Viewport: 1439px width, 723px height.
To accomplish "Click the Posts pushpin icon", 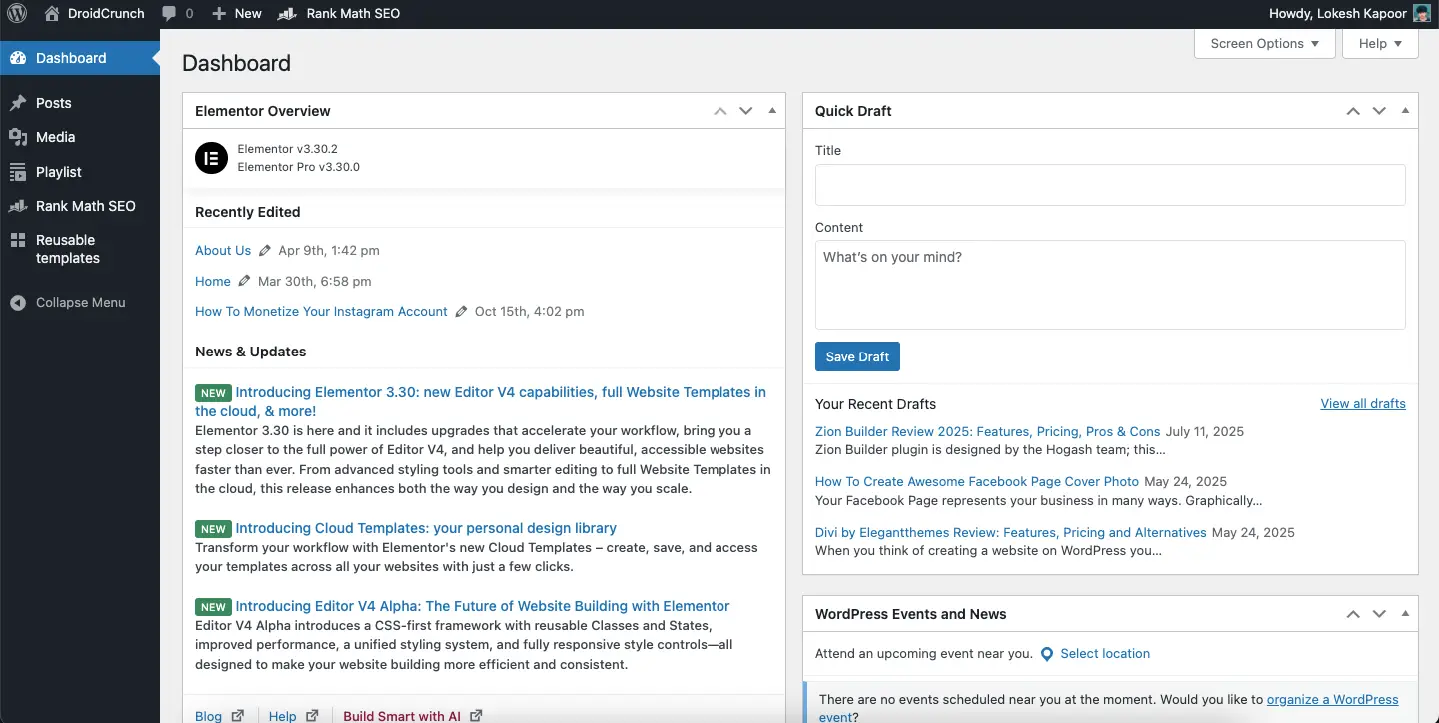I will click(18, 103).
